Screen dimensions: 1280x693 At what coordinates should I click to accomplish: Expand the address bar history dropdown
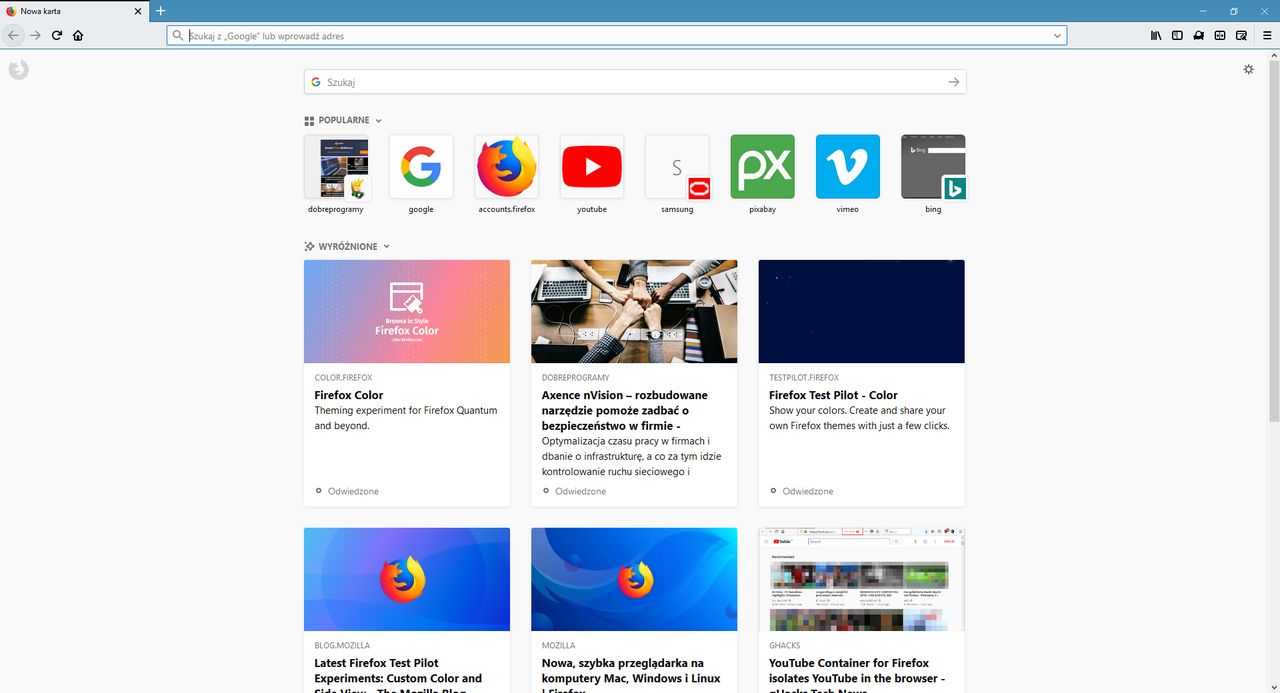click(1057, 36)
